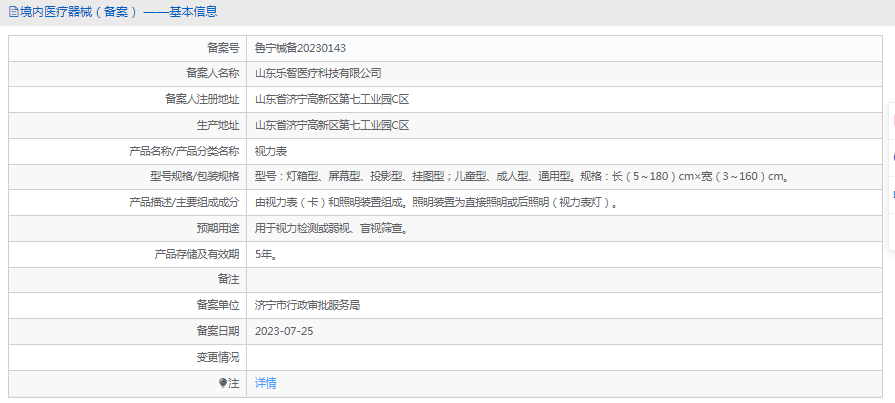This screenshot has height=403, width=895.
Task: Select the description starting with 由视力表(卡)
Action: pyautogui.click(x=437, y=203)
